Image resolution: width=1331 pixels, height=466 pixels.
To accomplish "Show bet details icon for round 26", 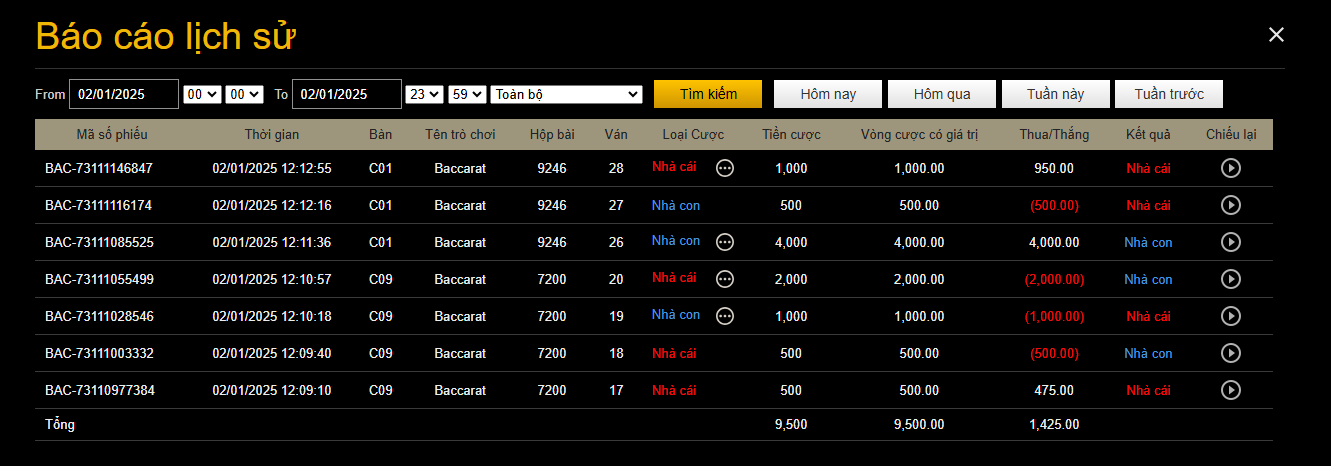I will click(x=725, y=242).
